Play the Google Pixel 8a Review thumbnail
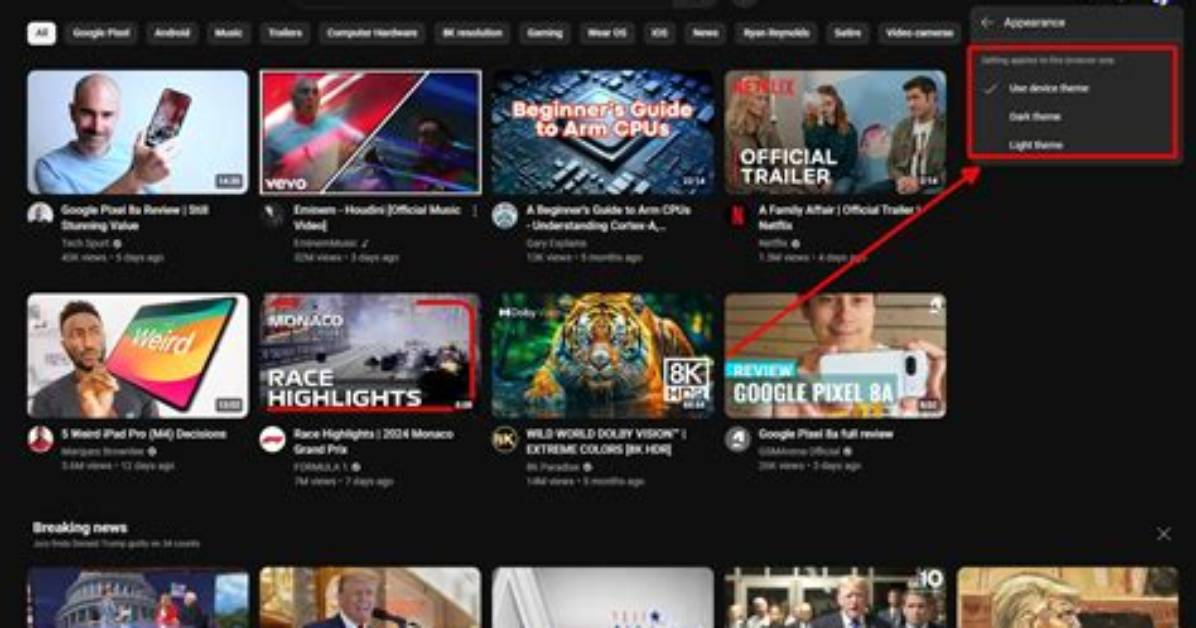The height and width of the screenshot is (628, 1196). 138,132
